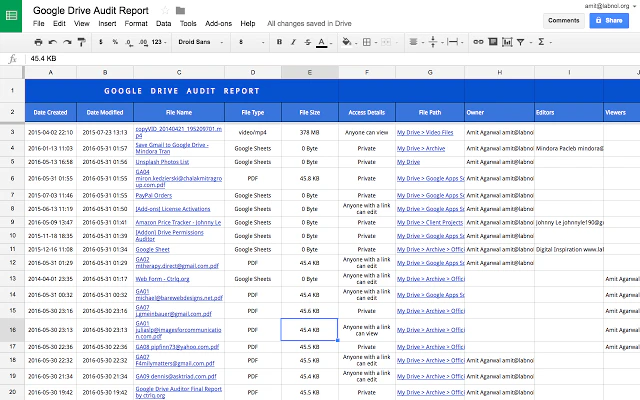Open the Google Sheets home icon
The height and width of the screenshot is (400, 640).
[x=11, y=16]
